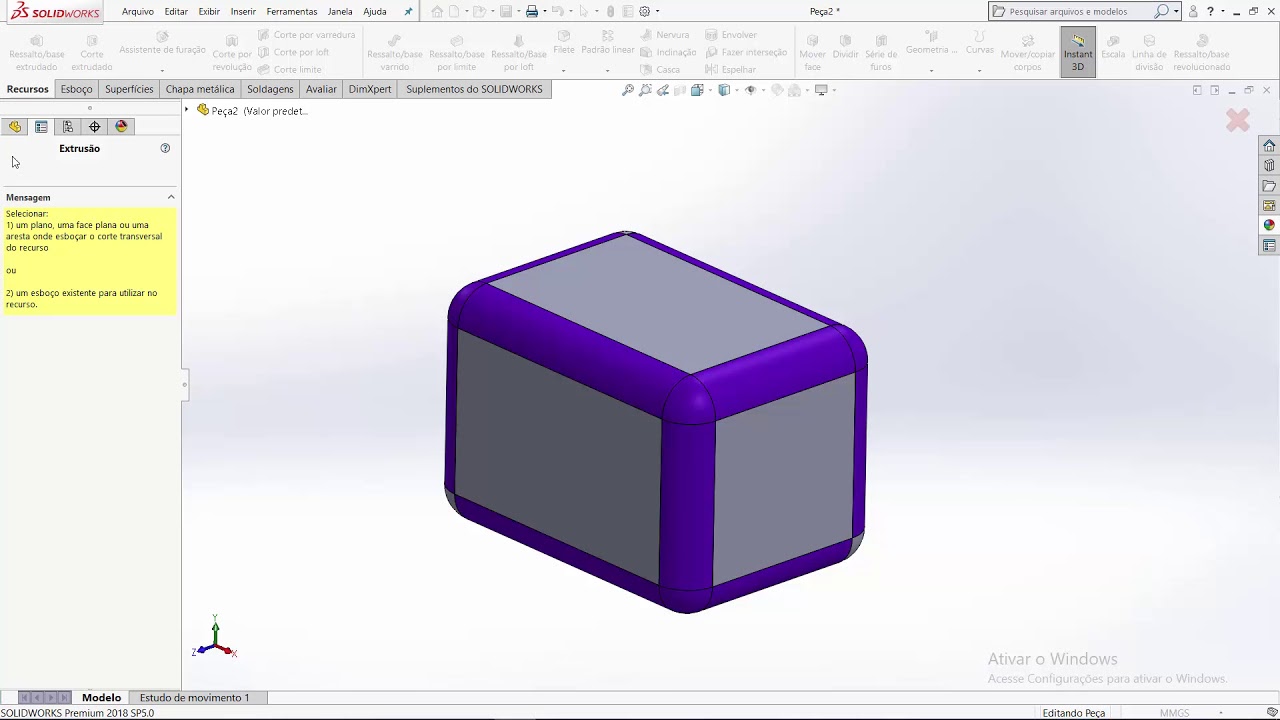Click the Corte por revolução tool

(x=232, y=53)
